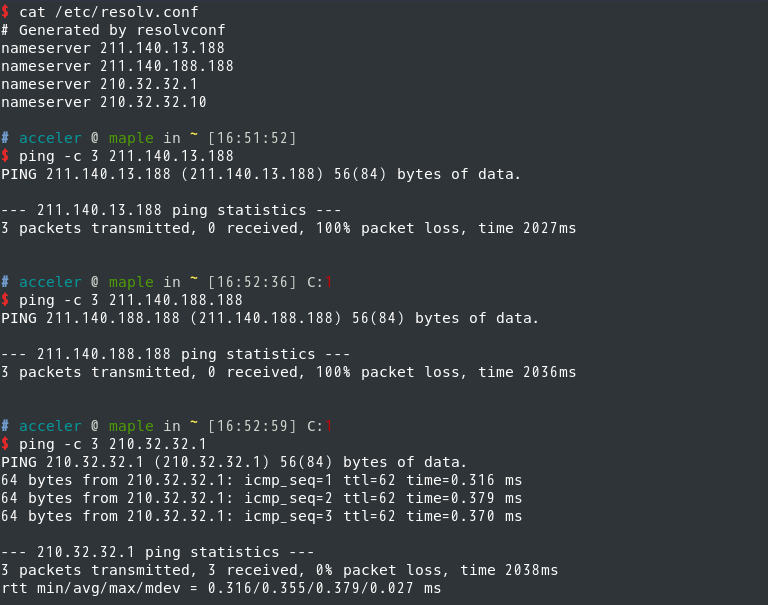The height and width of the screenshot is (605, 768).
Task: Click the red exit code after [16:52:59]
Action: (329, 426)
